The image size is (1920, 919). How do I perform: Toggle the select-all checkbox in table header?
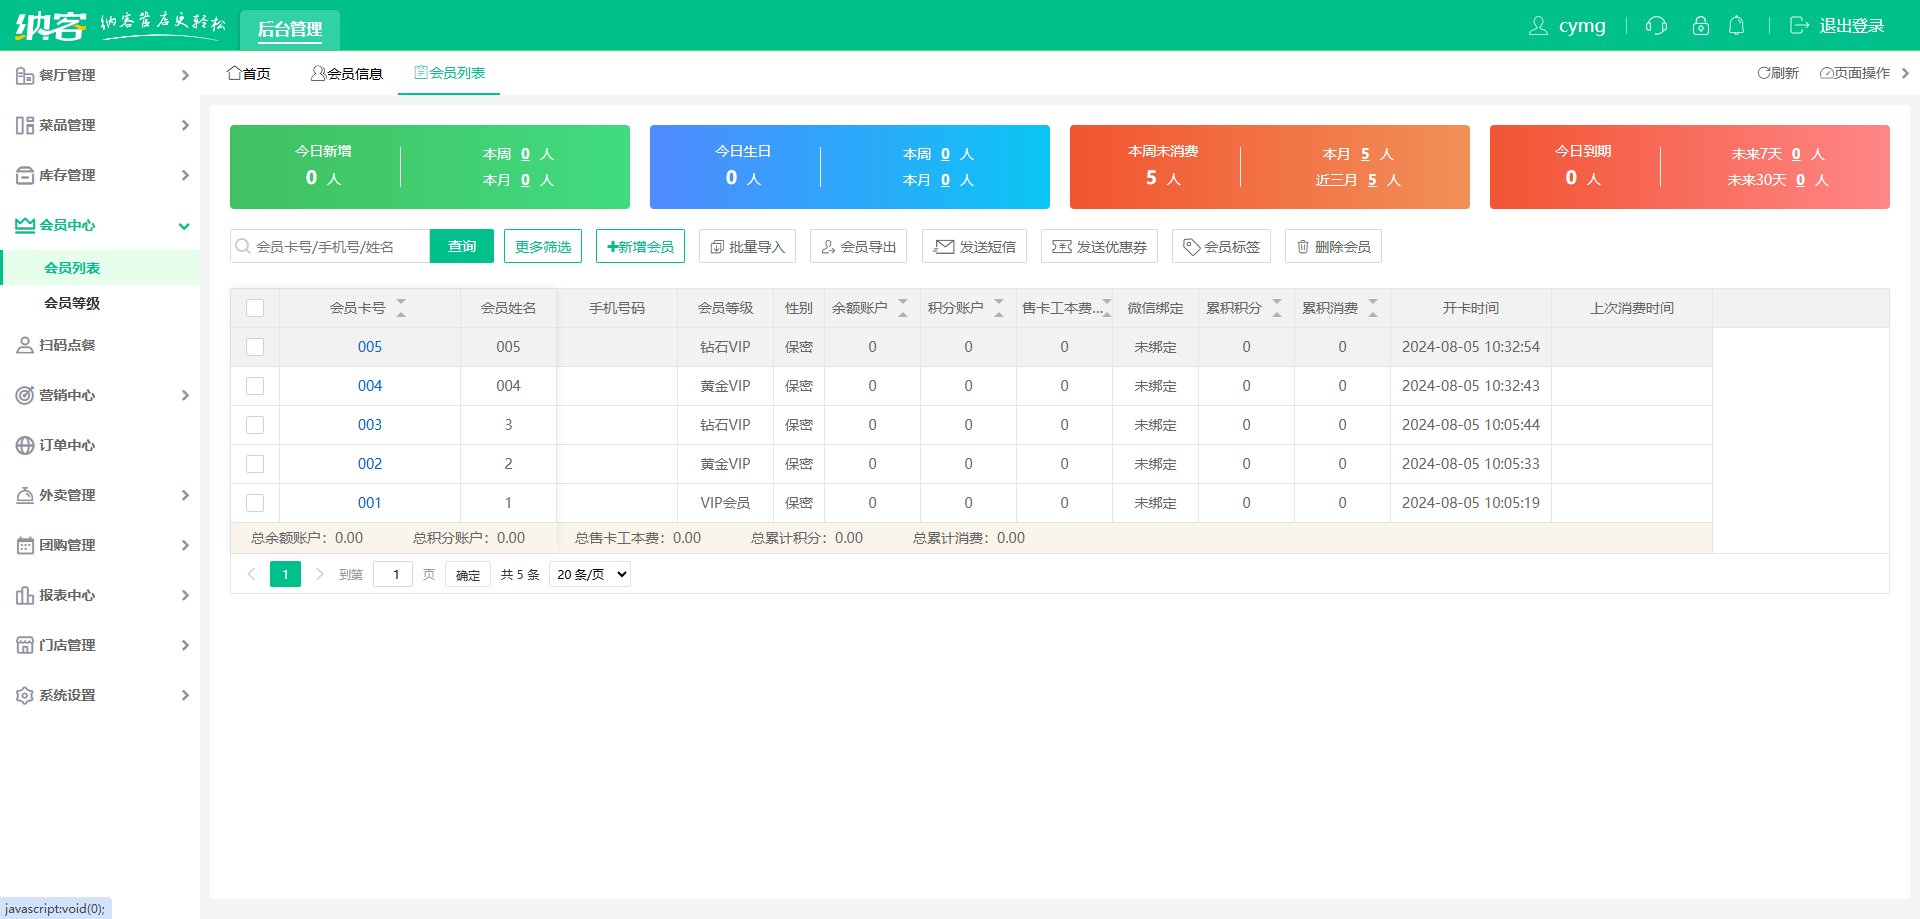pyautogui.click(x=255, y=308)
